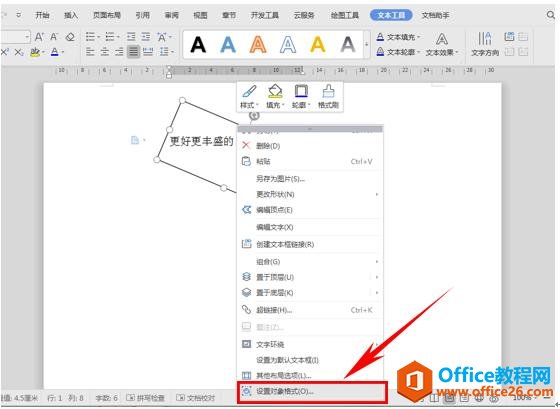
Task: Open the 样式 dropdown in mini toolbar
Action: (x=249, y=97)
